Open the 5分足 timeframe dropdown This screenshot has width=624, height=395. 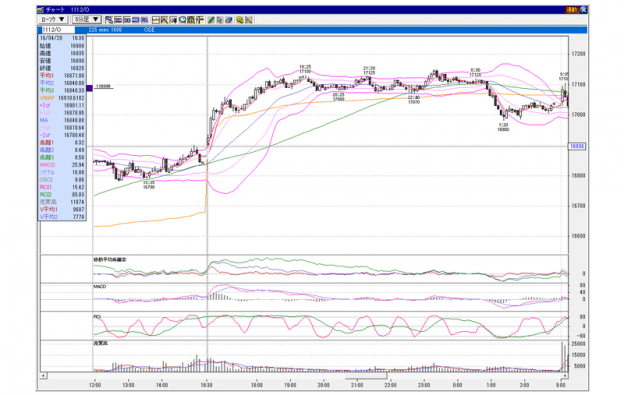coord(87,19)
